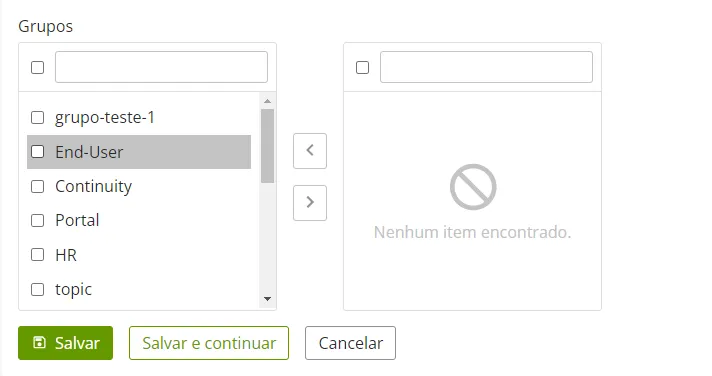The height and width of the screenshot is (376, 712).
Task: Toggle select-all checkbox in right list
Action: pos(362,68)
